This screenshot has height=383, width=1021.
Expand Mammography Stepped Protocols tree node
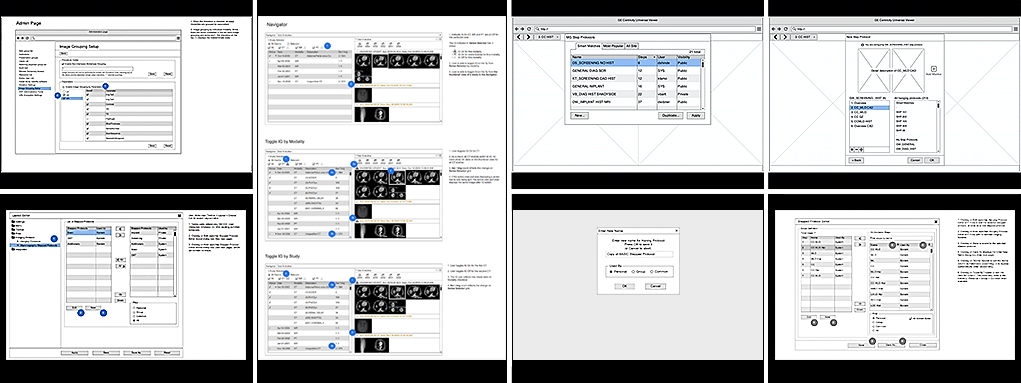point(18,245)
